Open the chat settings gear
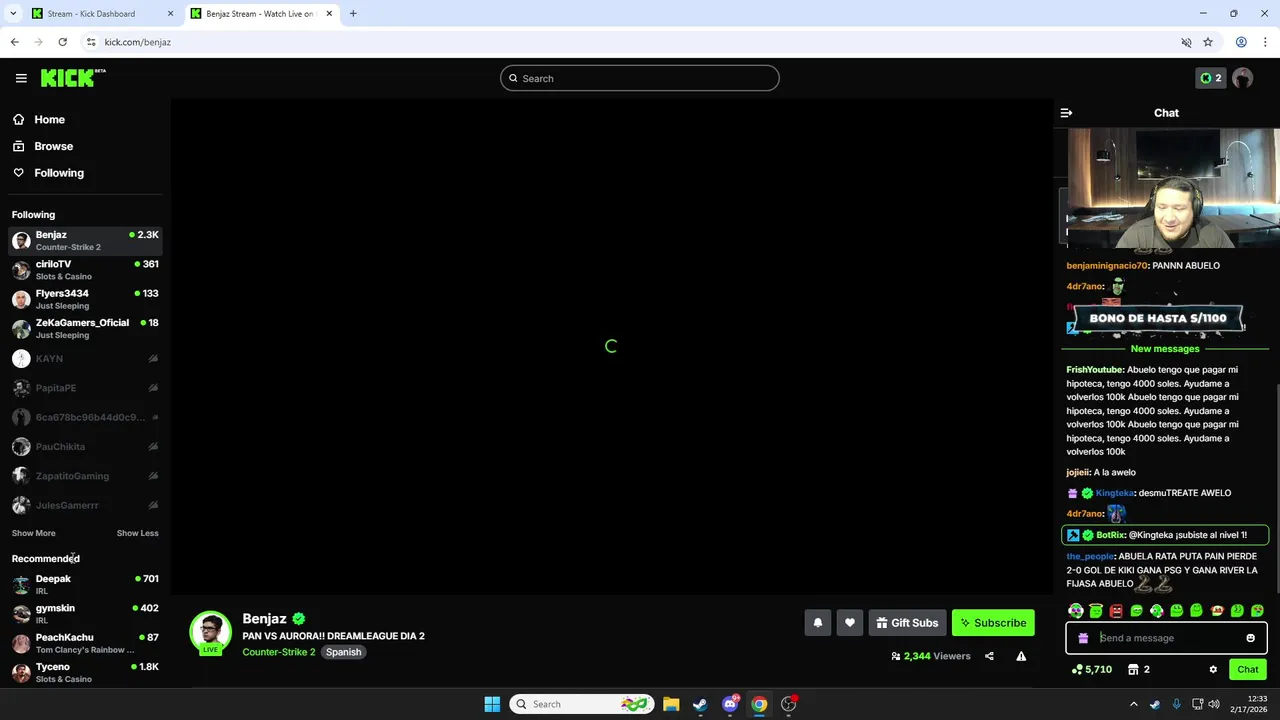This screenshot has width=1280, height=720. (x=1213, y=669)
